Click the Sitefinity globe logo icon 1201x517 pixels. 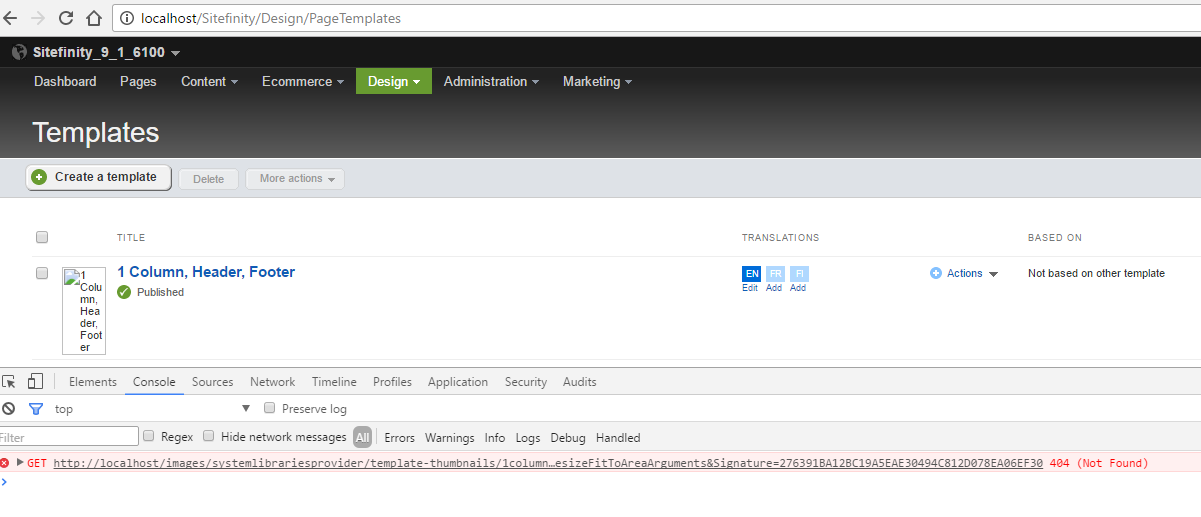[x=19, y=52]
